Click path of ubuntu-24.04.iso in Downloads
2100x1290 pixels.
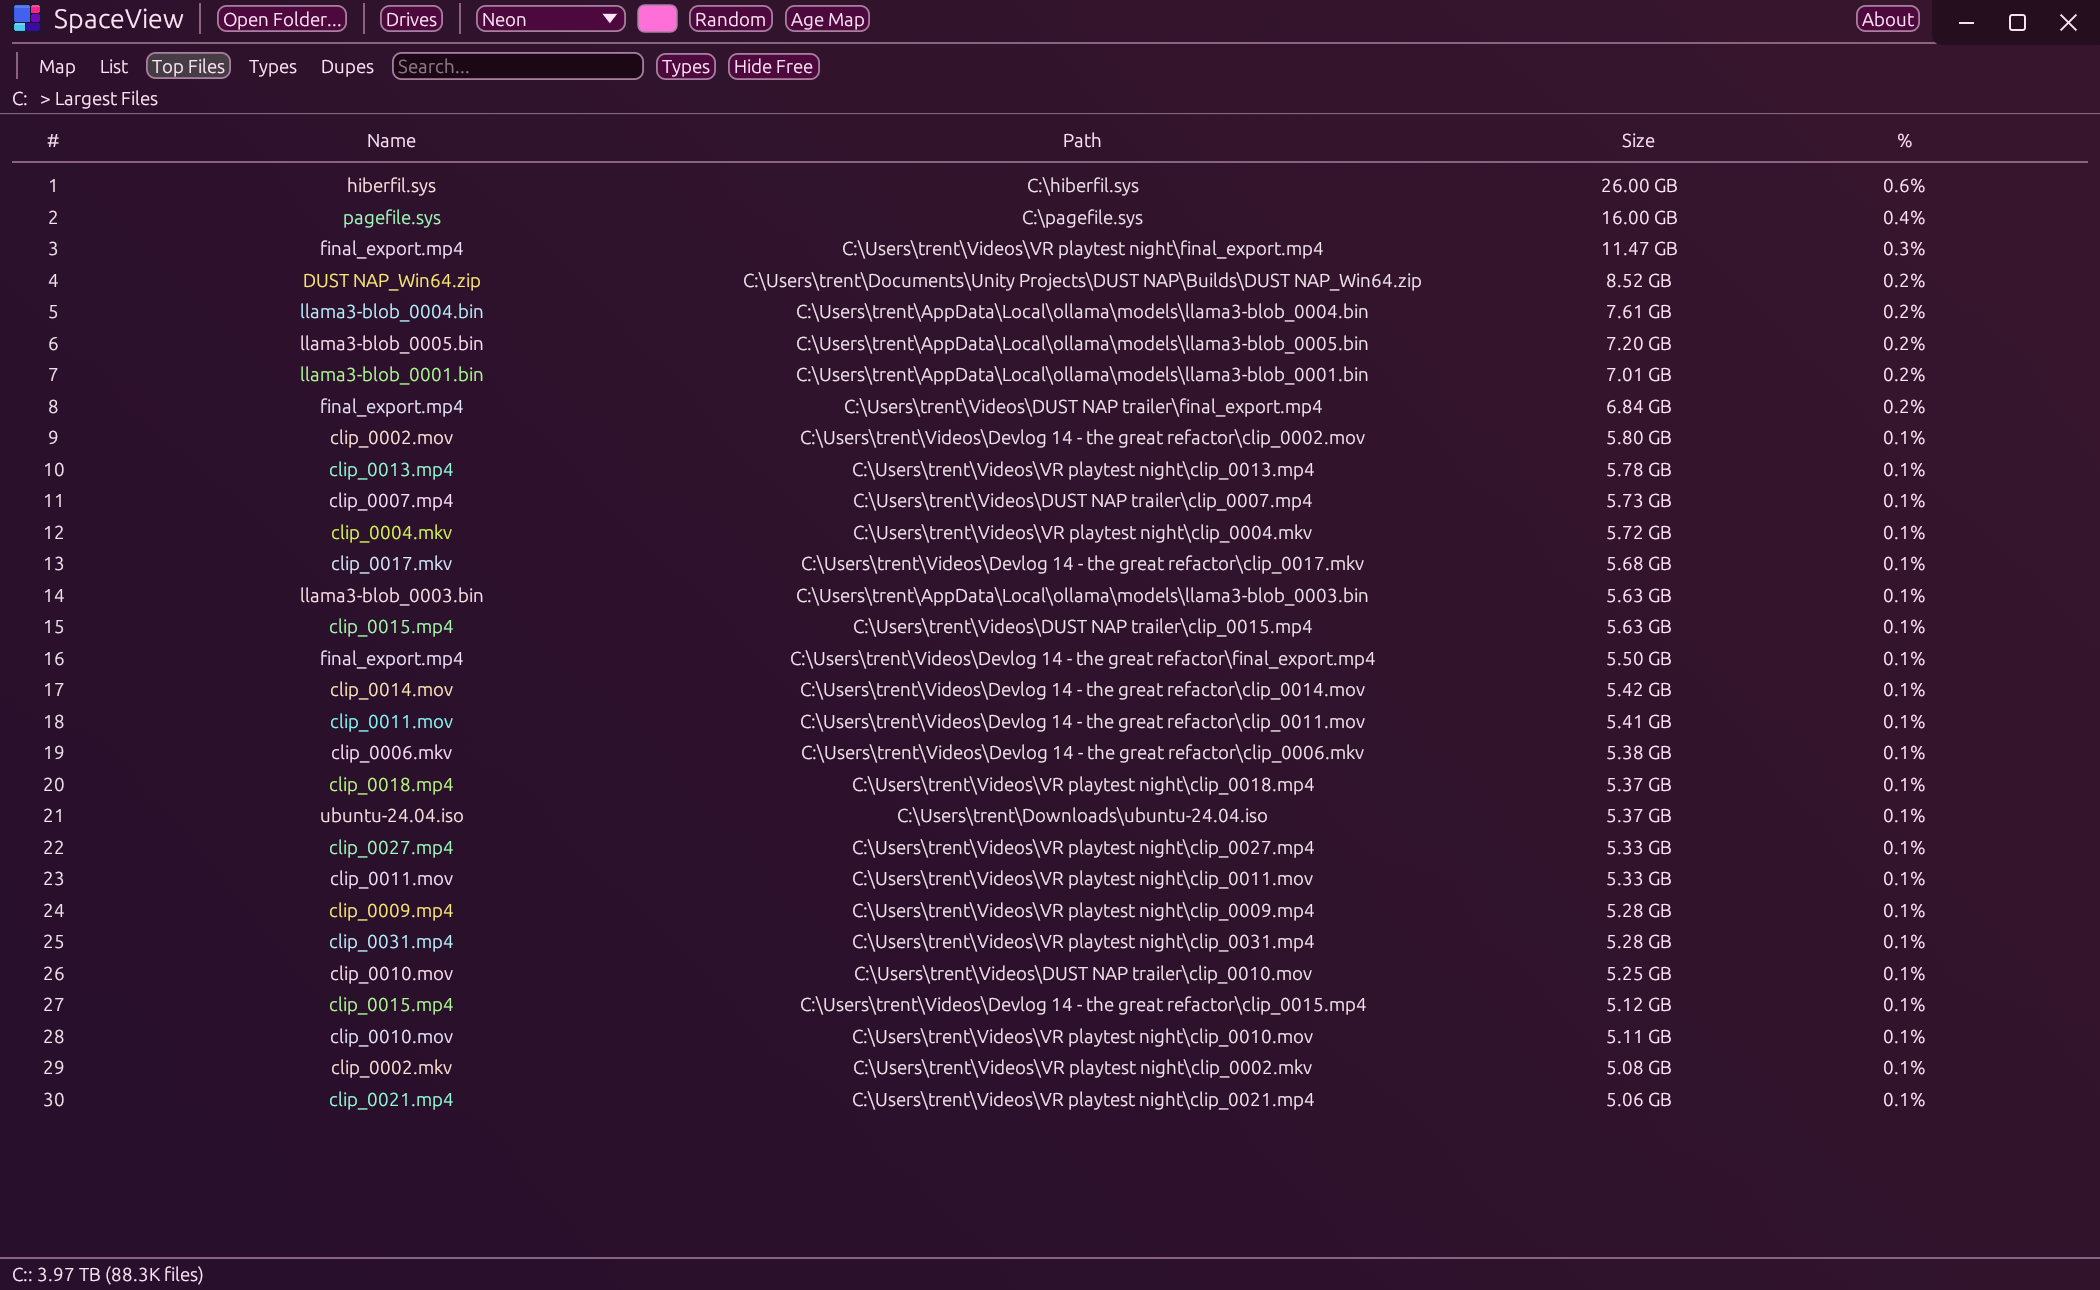[x=1082, y=815]
